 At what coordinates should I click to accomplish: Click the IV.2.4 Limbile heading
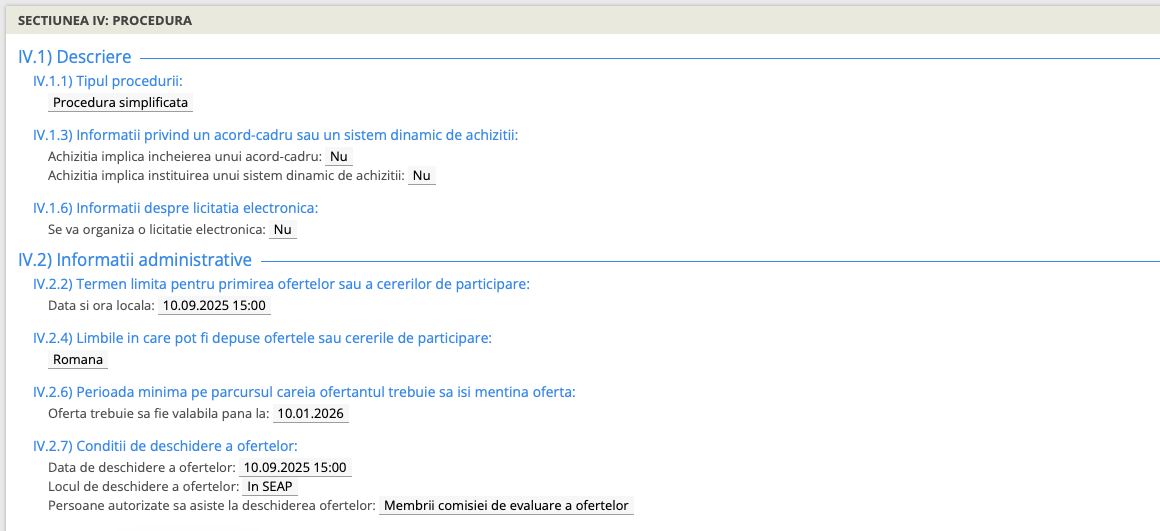pyautogui.click(x=262, y=338)
